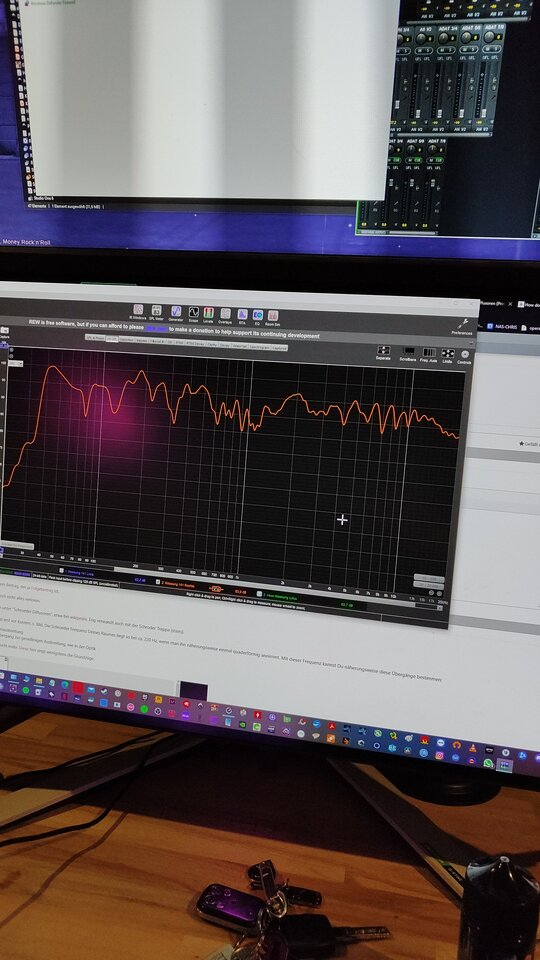Viewport: 540px width, 960px height.
Task: Switch to the Spectrogram tab
Action: tap(260, 347)
